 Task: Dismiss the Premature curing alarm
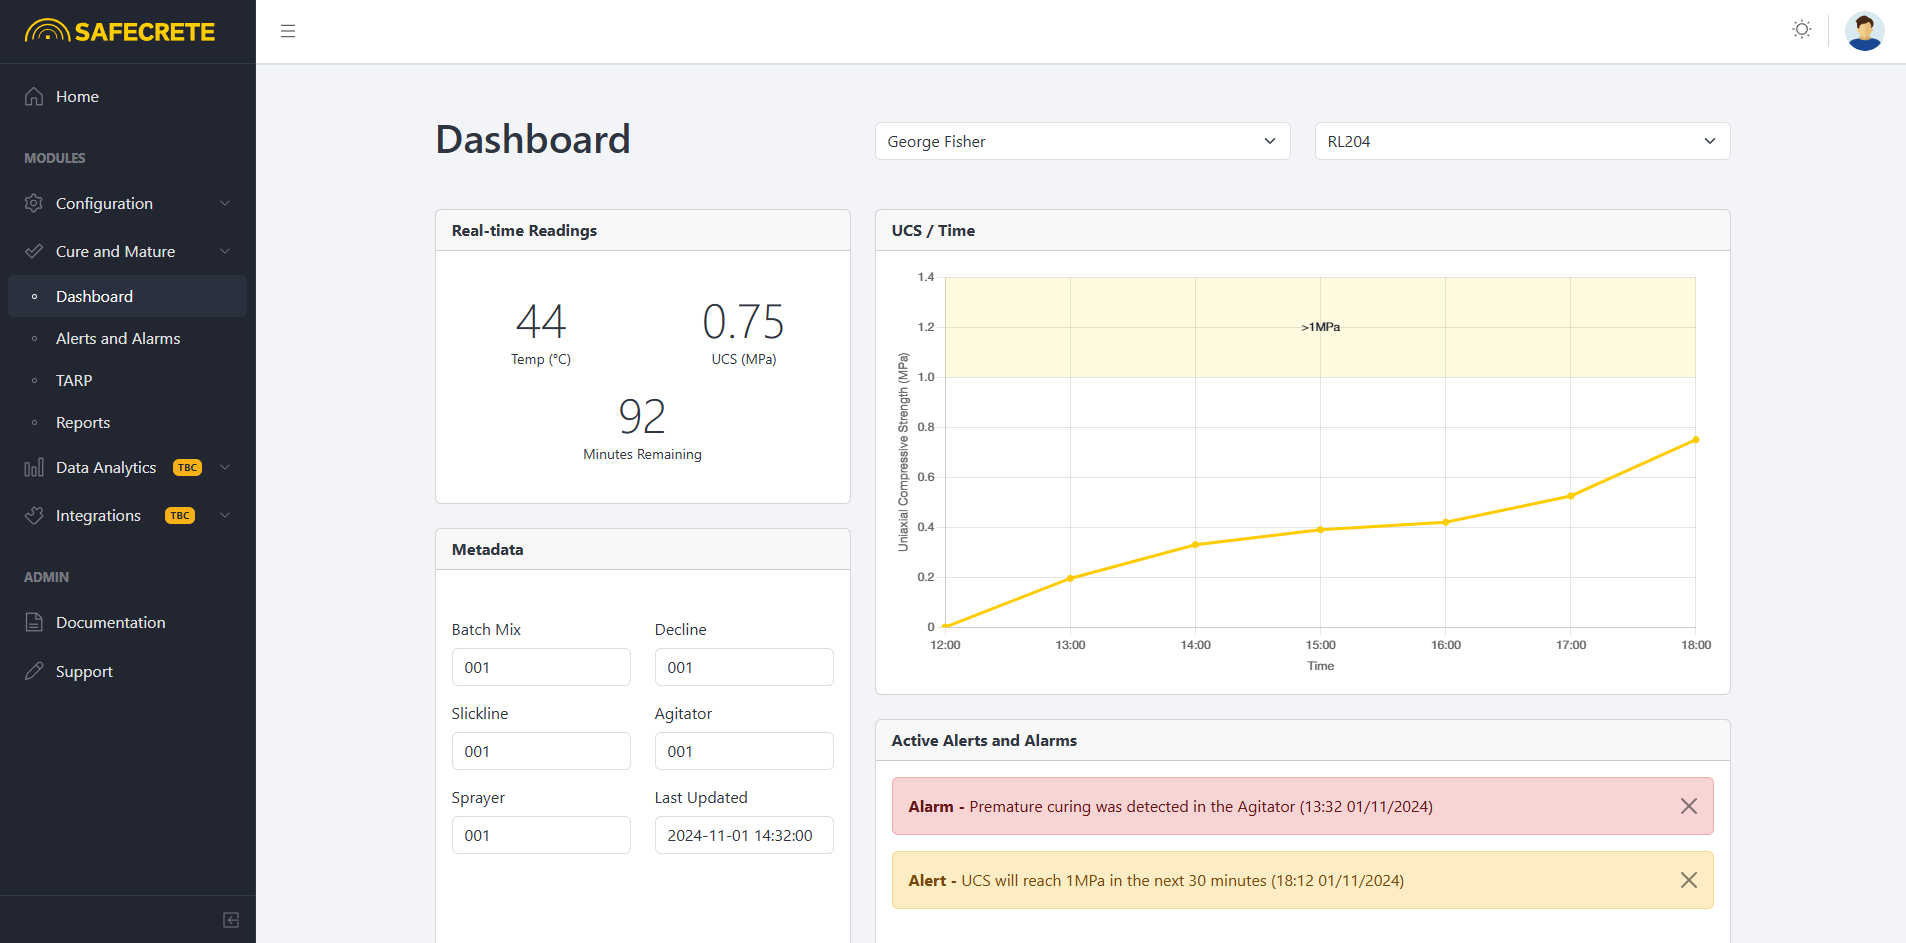tap(1688, 807)
